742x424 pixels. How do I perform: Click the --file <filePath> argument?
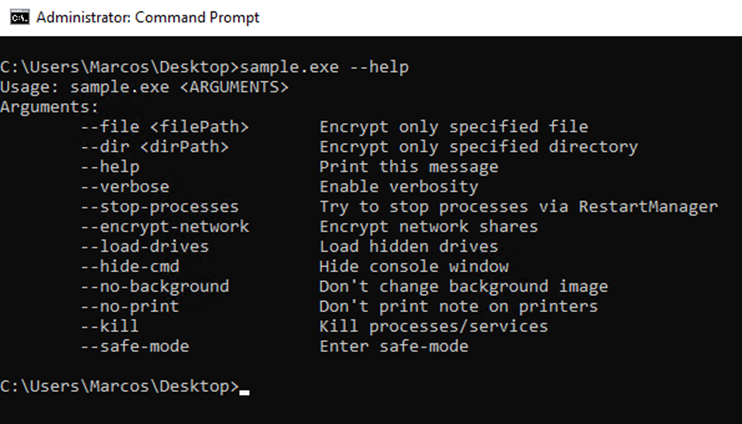165,127
